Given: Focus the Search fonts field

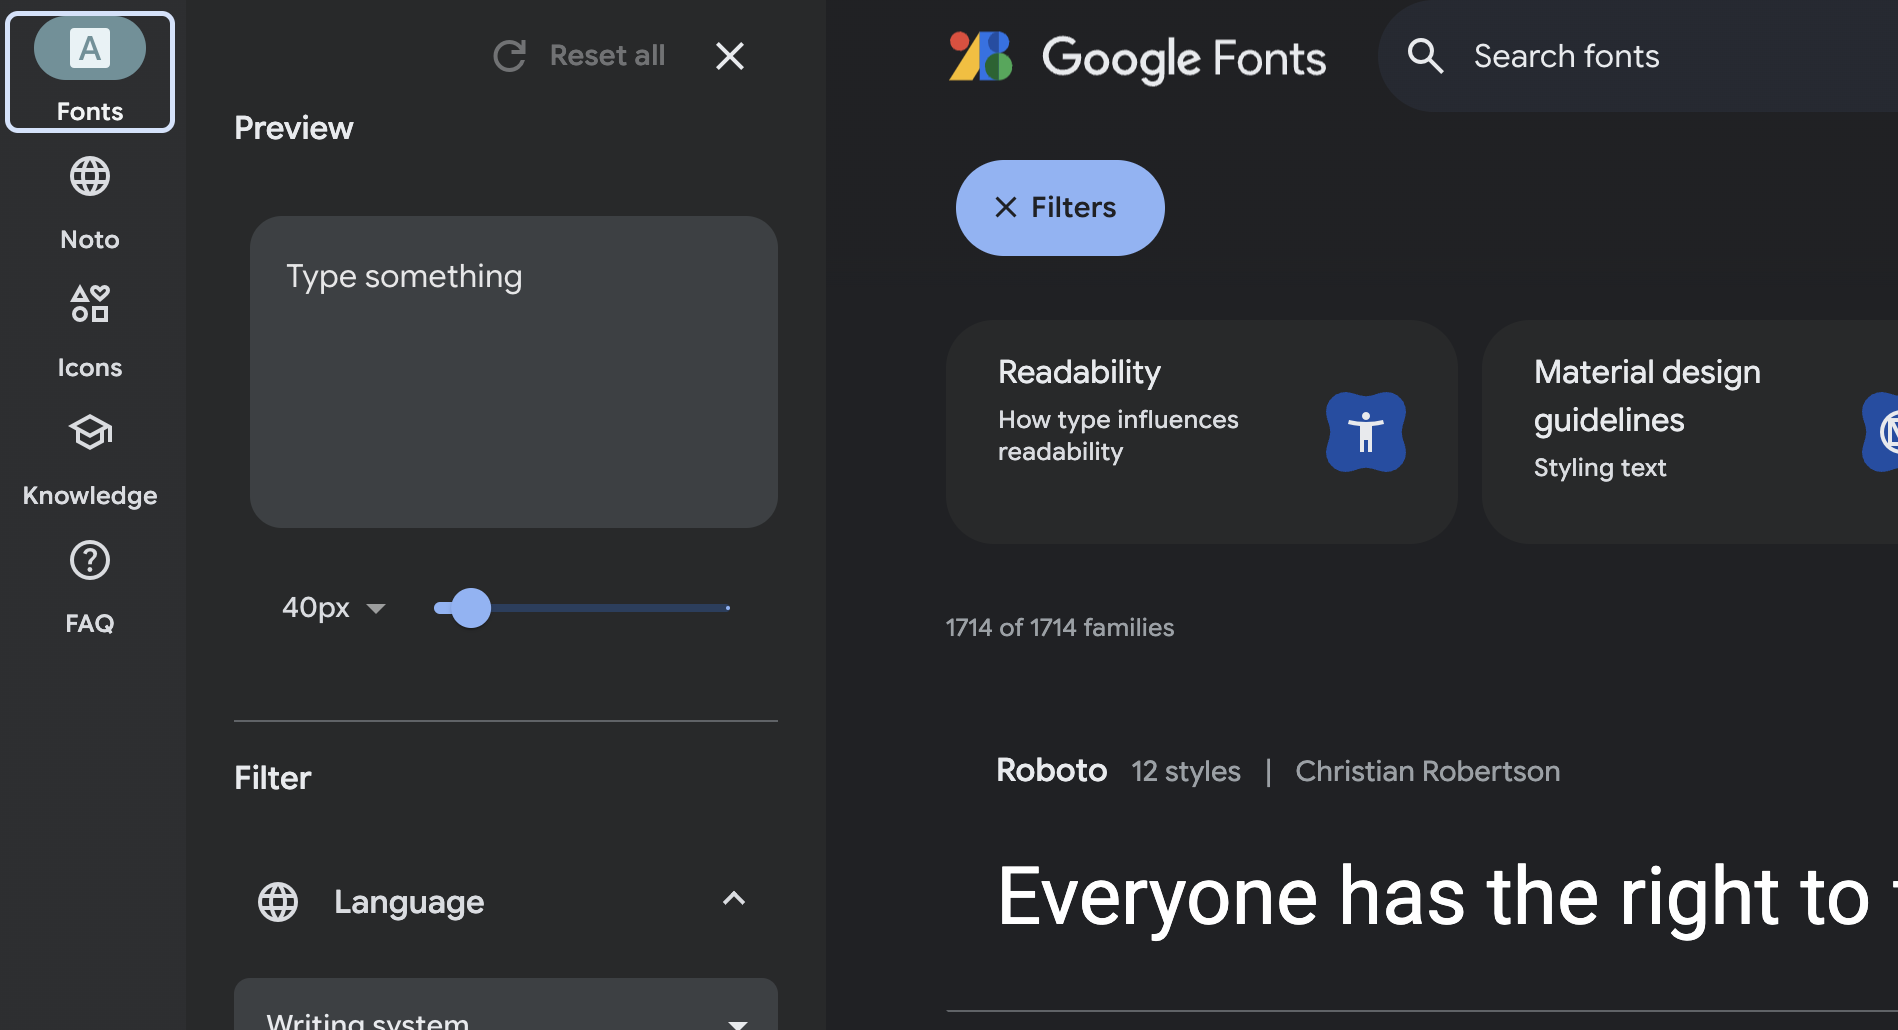Looking at the screenshot, I should click(x=1640, y=56).
